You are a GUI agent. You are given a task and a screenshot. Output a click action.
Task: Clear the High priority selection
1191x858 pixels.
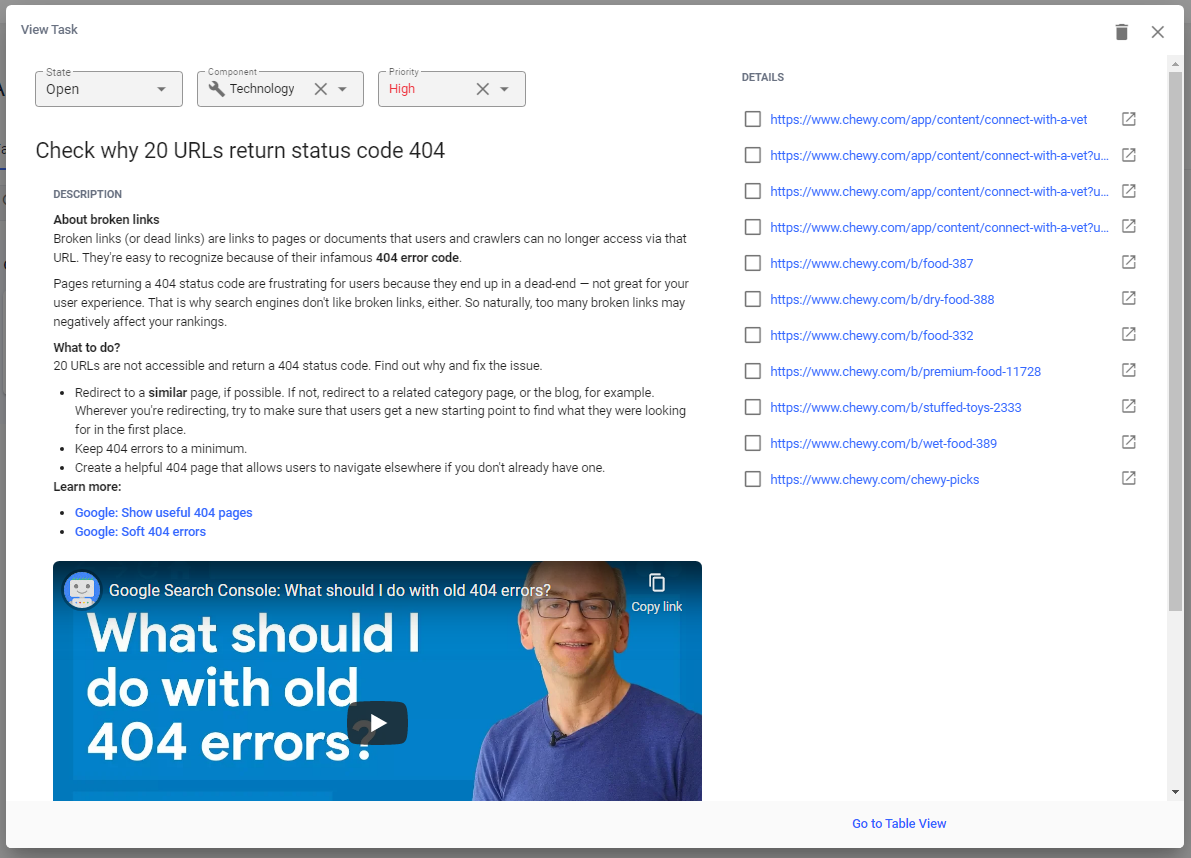482,89
